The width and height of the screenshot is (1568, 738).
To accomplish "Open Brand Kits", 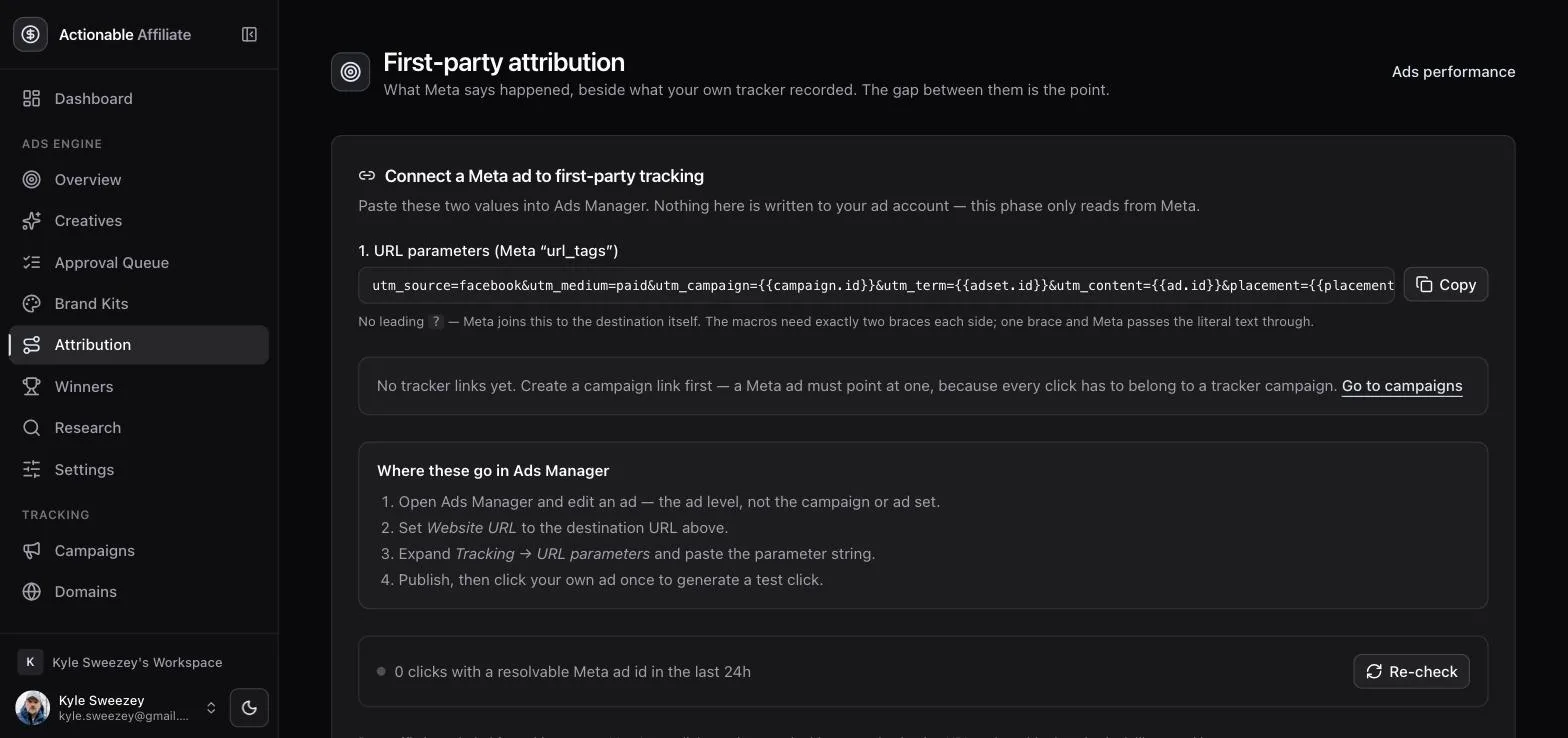I will pos(139,303).
